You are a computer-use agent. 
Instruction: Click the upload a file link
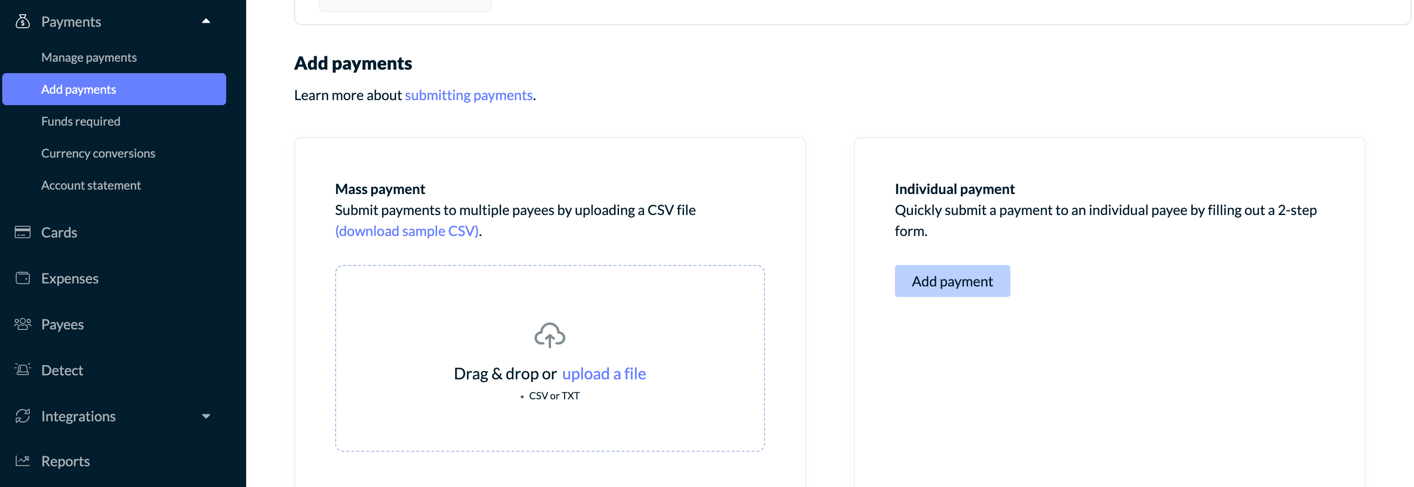(604, 373)
